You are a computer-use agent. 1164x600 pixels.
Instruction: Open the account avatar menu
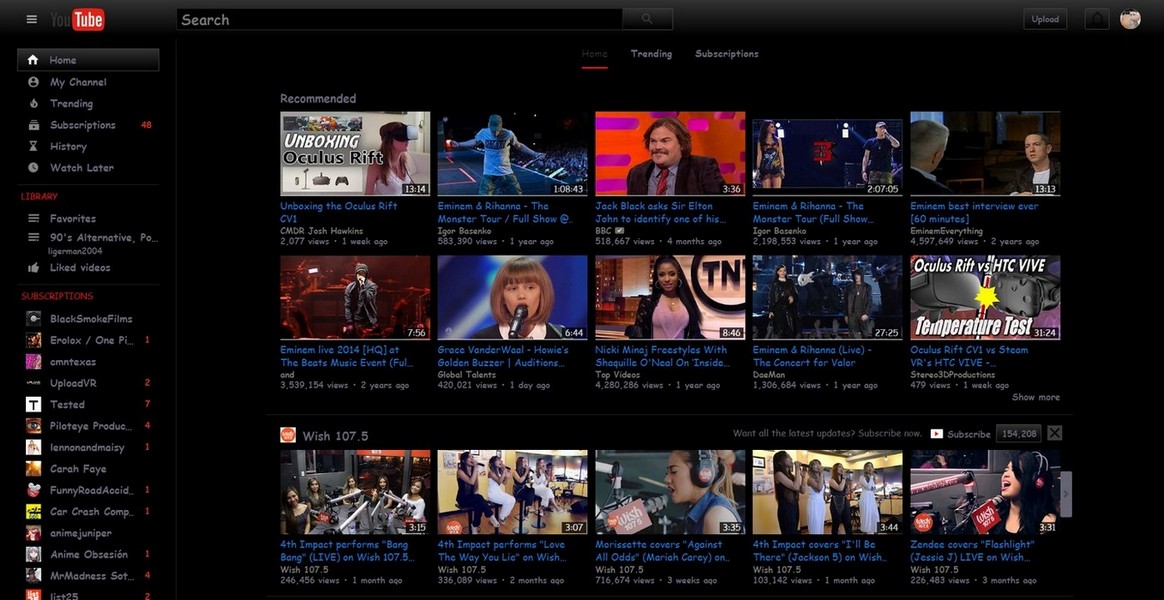pyautogui.click(x=1130, y=19)
